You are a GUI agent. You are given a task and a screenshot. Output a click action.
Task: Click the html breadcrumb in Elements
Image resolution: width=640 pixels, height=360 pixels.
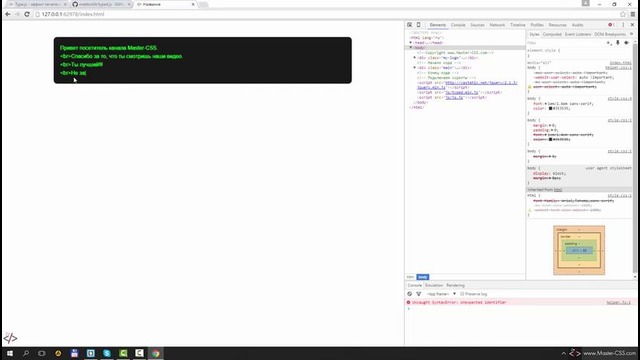pyautogui.click(x=411, y=277)
